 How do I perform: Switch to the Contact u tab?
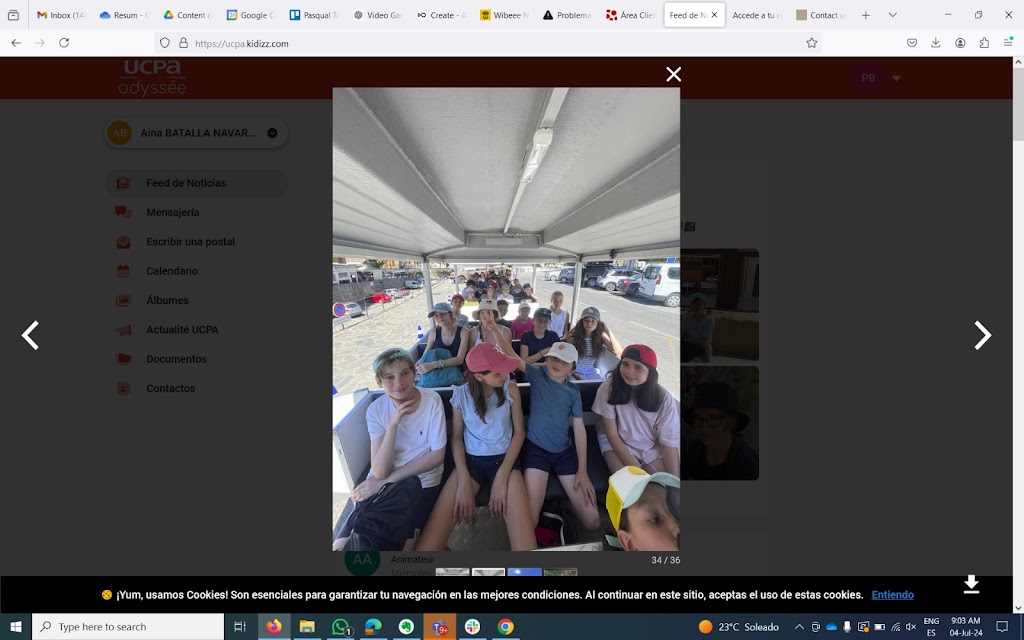tap(821, 15)
